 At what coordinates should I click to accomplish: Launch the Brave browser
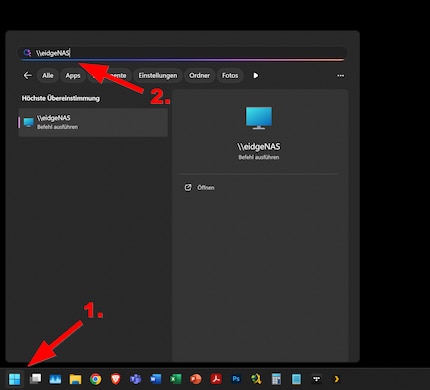(115, 379)
